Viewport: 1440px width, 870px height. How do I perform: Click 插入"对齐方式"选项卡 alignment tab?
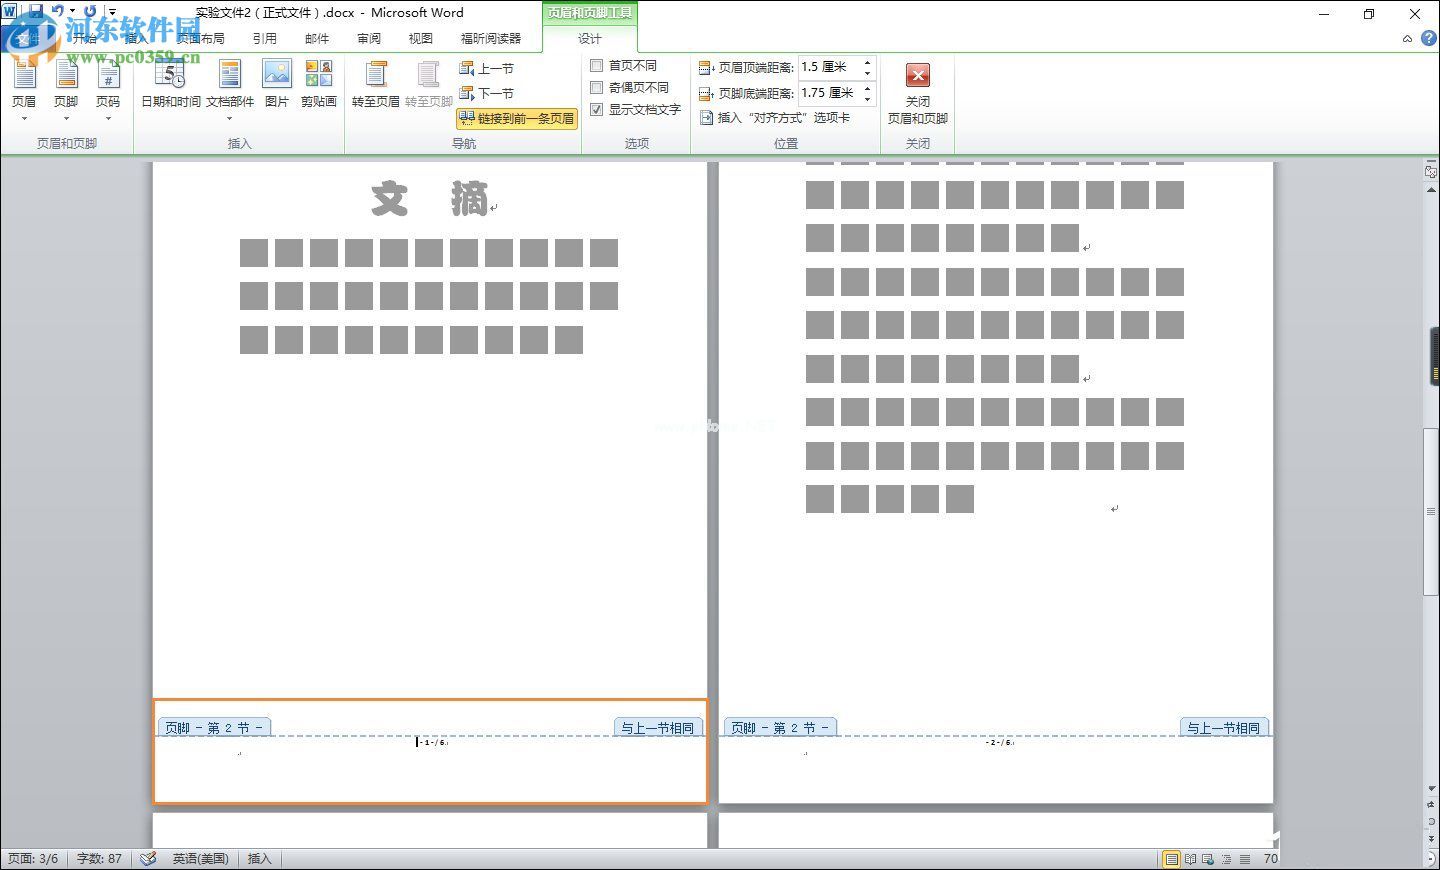(x=775, y=118)
